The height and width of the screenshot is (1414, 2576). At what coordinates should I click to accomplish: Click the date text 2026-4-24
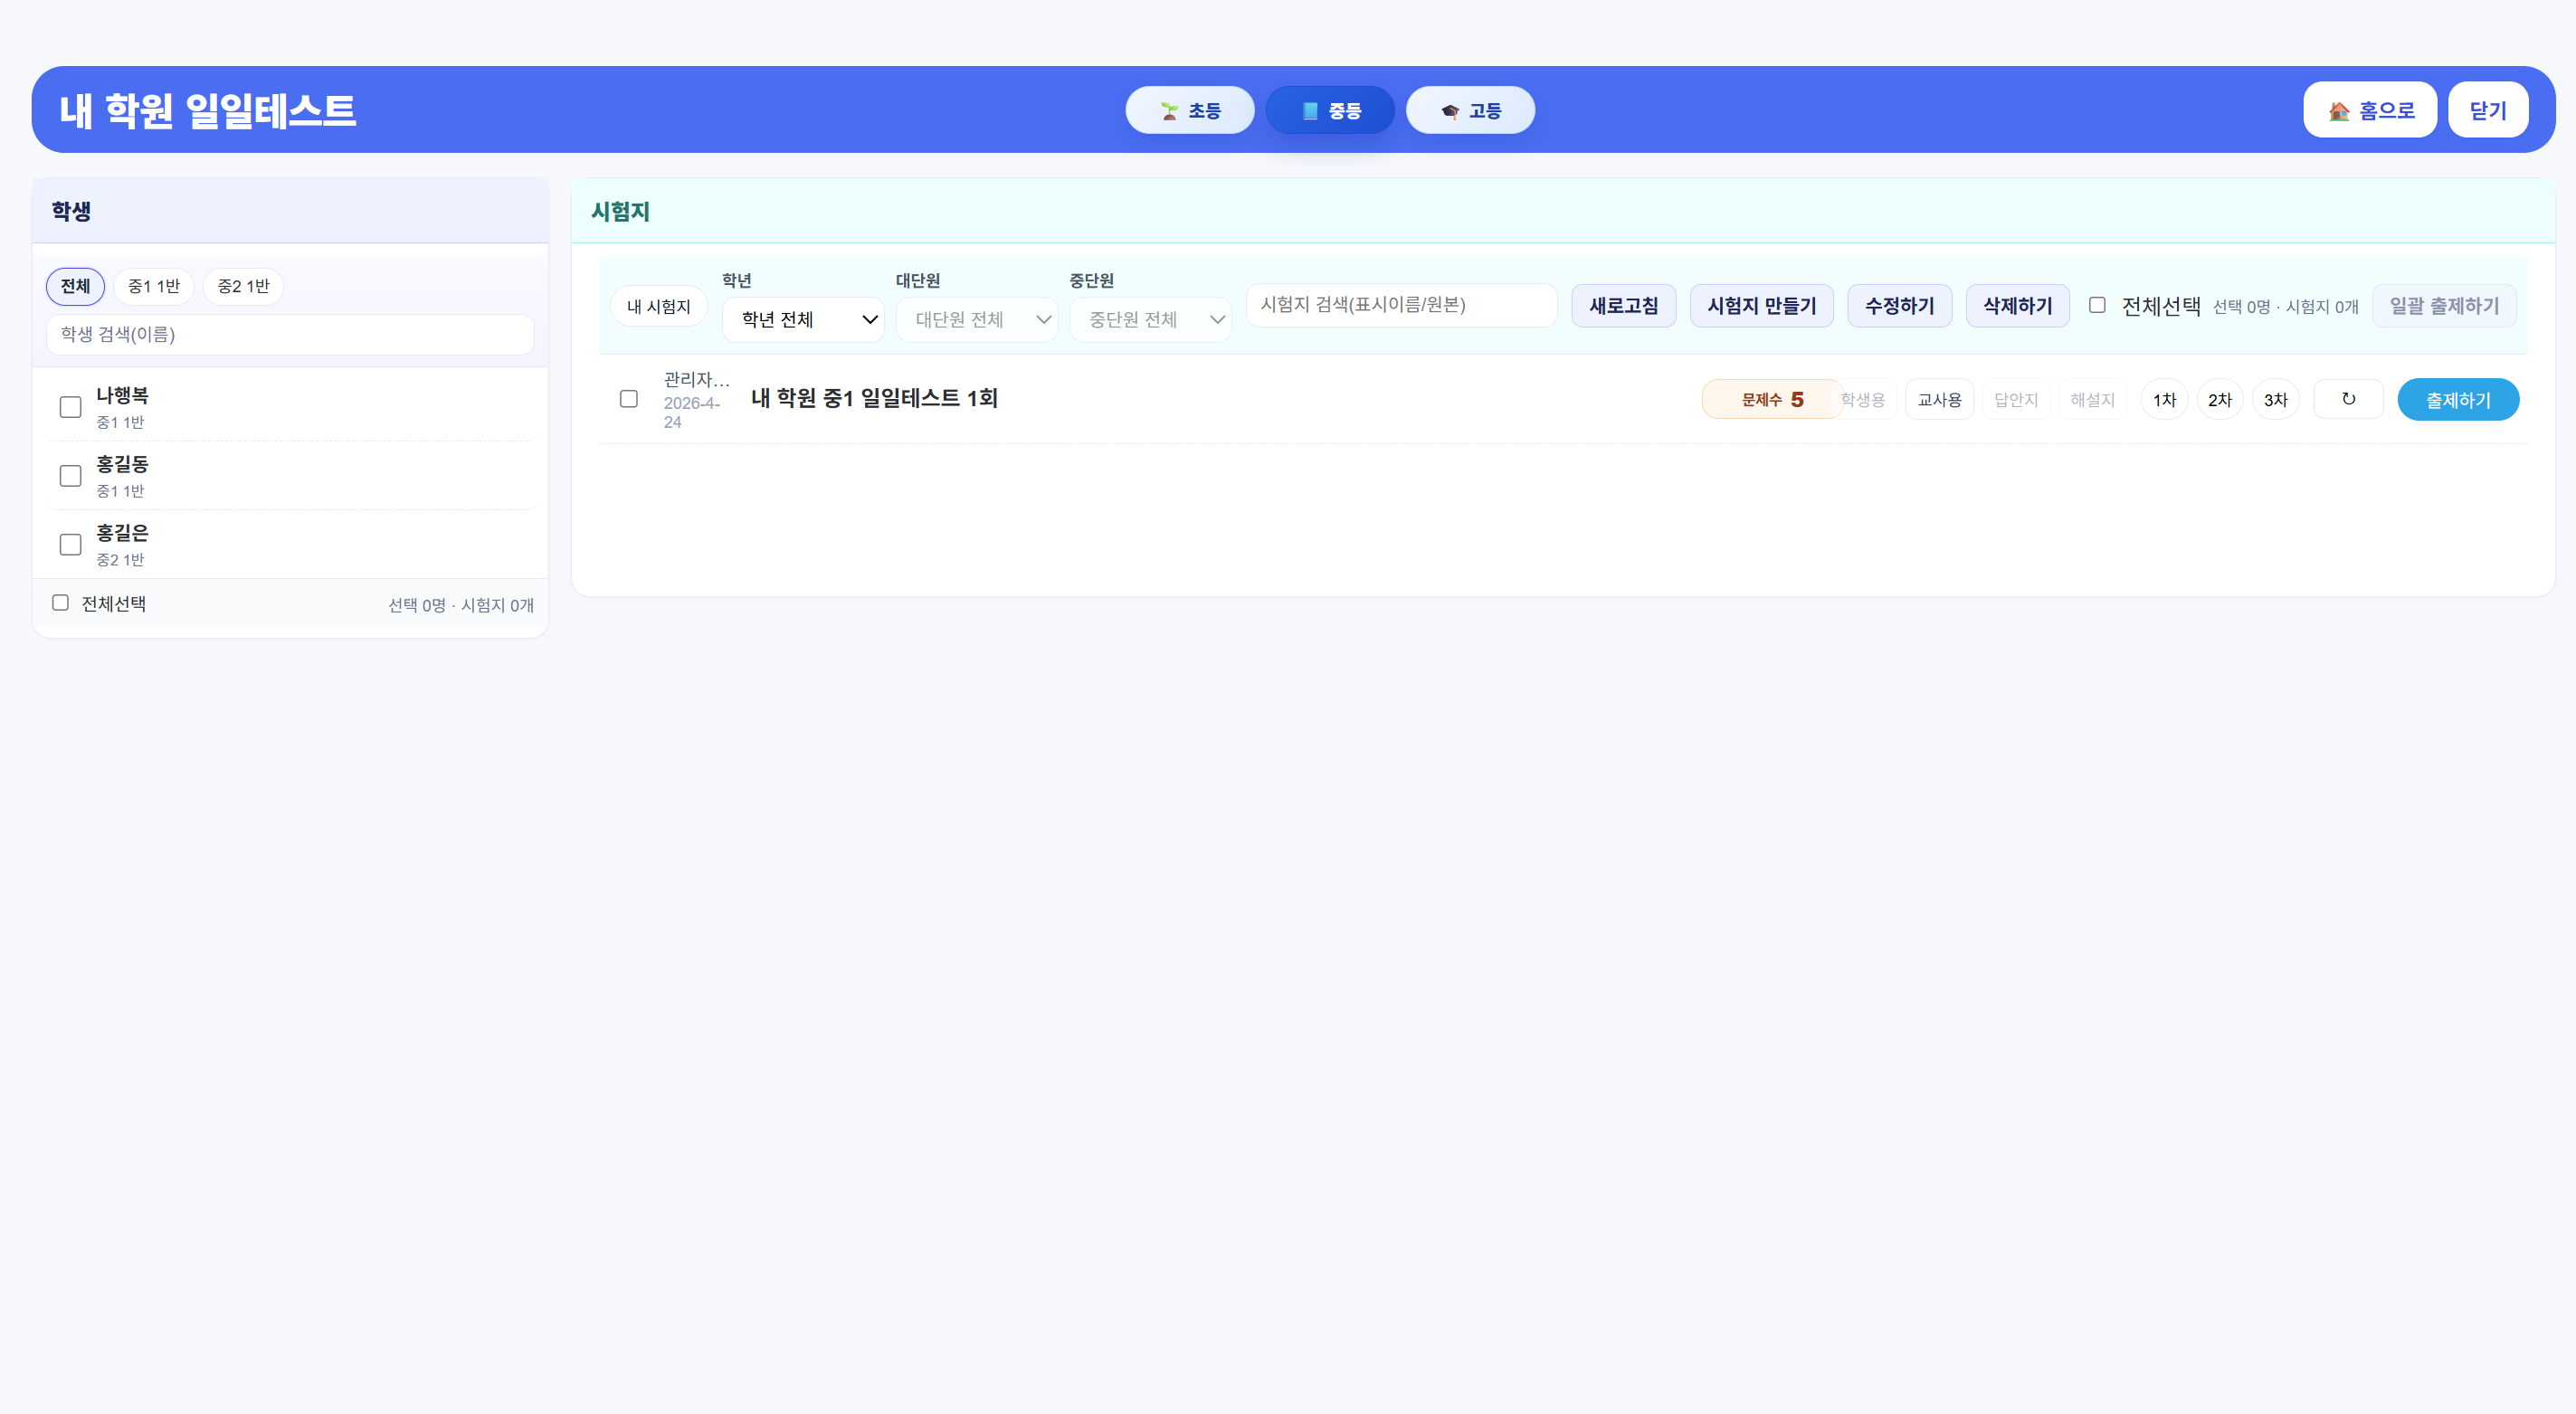[691, 413]
